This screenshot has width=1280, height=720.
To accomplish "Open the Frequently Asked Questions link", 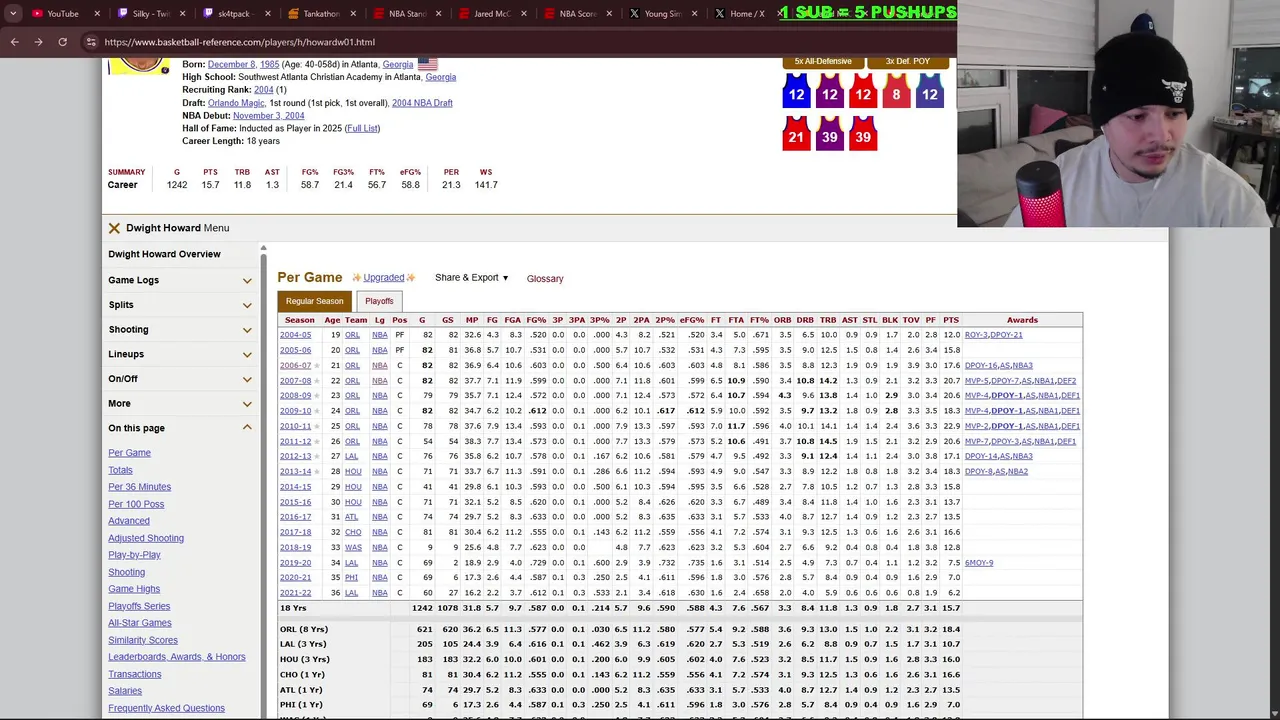I will 166,708.
